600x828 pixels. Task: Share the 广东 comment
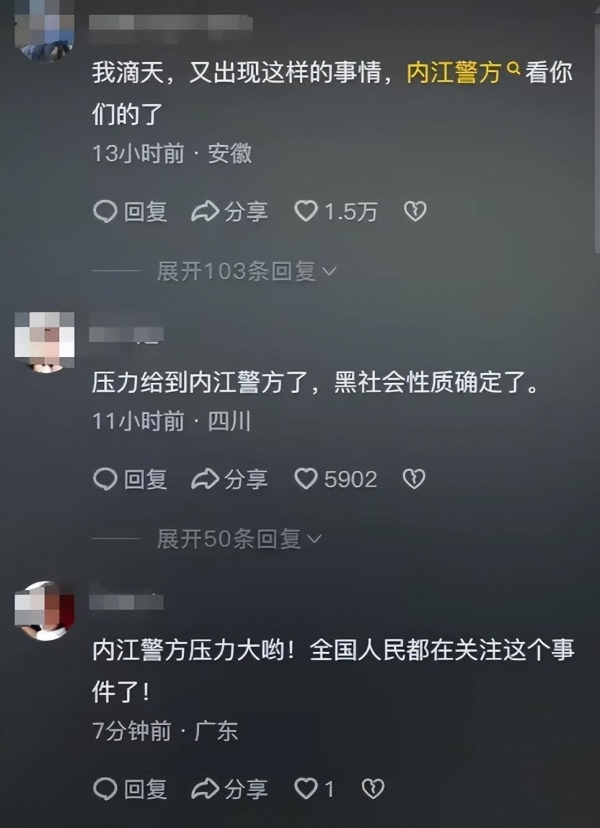coord(229,789)
